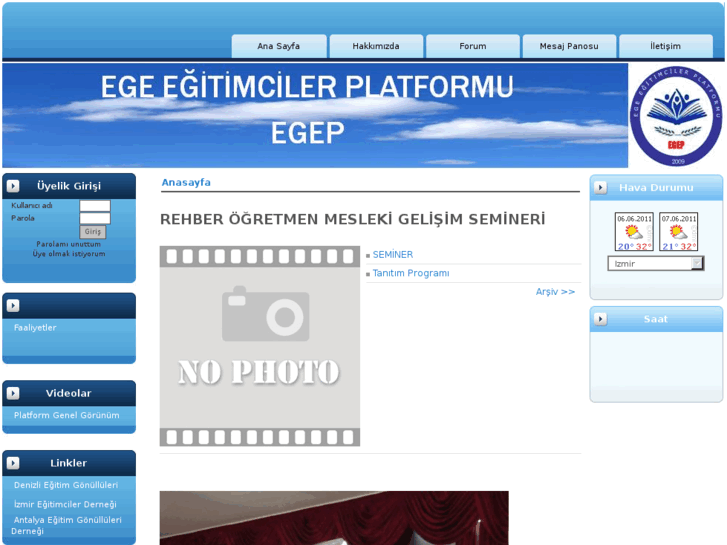The width and height of the screenshot is (727, 545).
Task: Open the Ana Sayfa tab
Action: coord(279,46)
